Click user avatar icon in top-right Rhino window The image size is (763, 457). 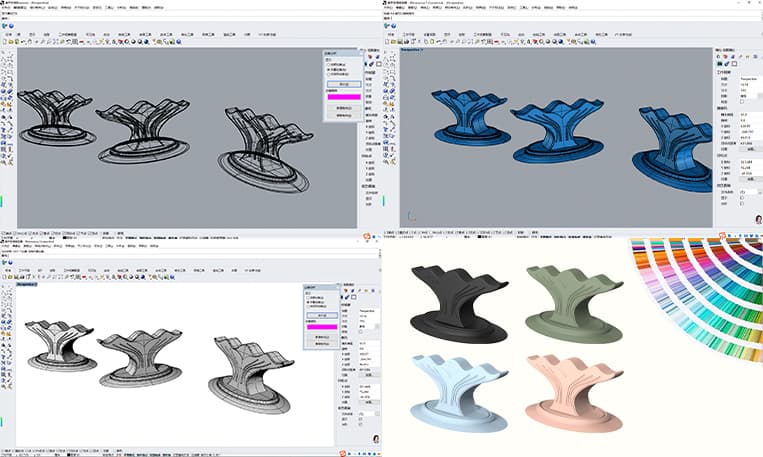pos(759,219)
